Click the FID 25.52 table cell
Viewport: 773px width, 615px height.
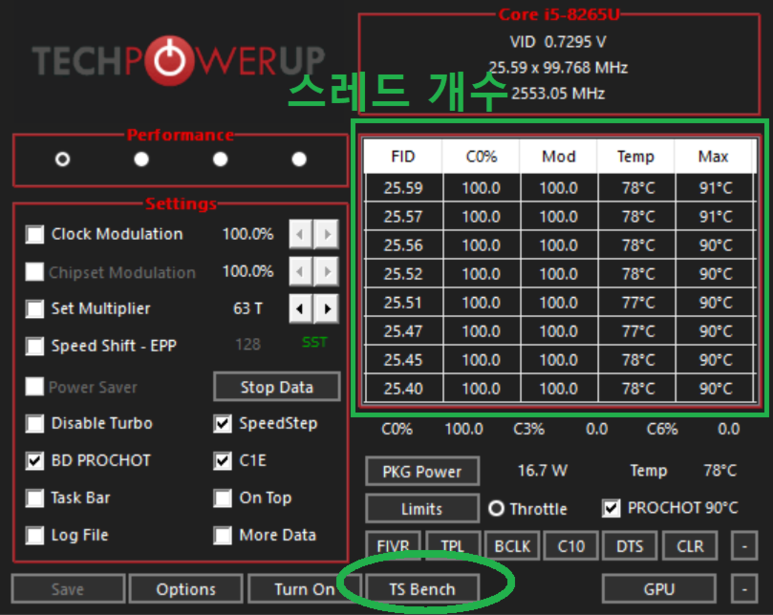click(404, 273)
